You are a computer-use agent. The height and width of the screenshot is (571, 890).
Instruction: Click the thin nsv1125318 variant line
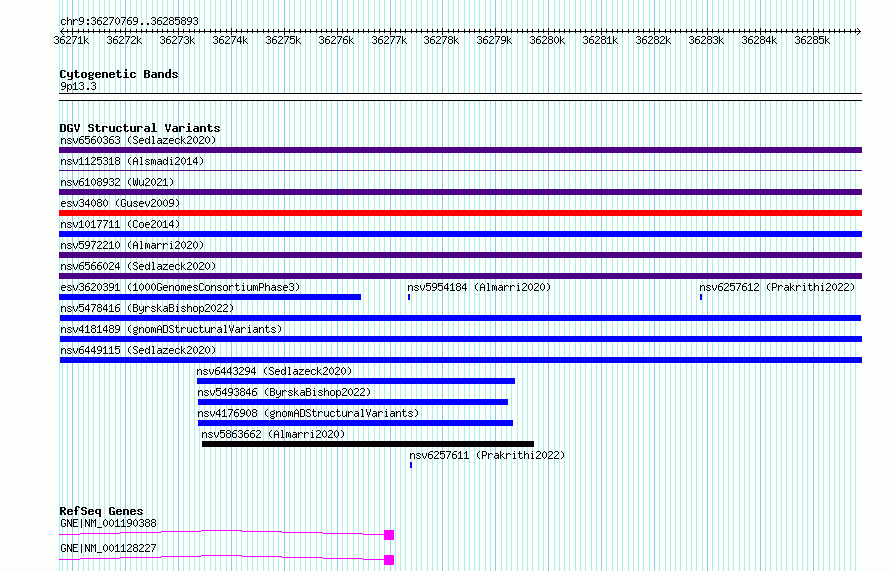[460, 170]
